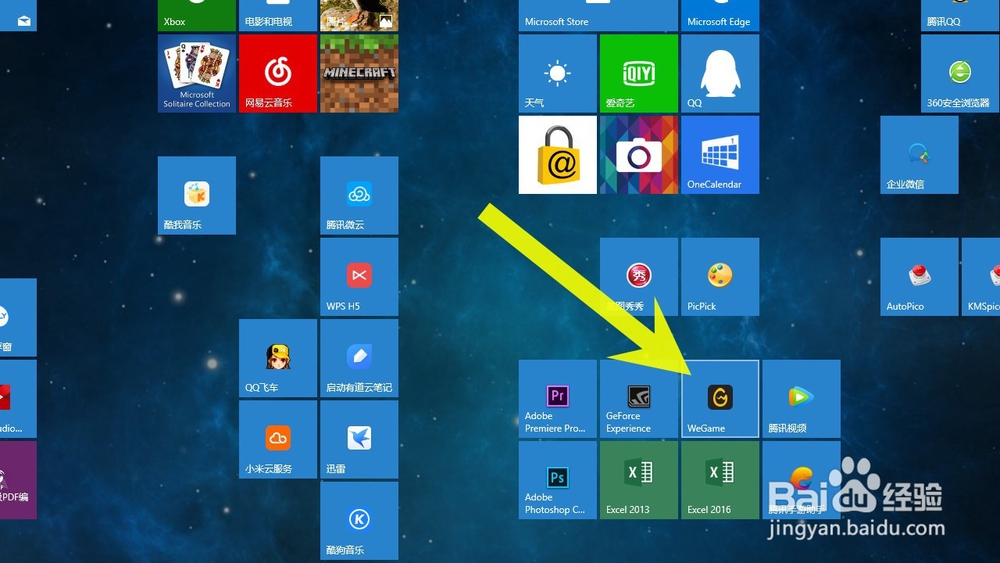Open the 企业微信 tile
This screenshot has width=1000, height=563.
(x=919, y=154)
